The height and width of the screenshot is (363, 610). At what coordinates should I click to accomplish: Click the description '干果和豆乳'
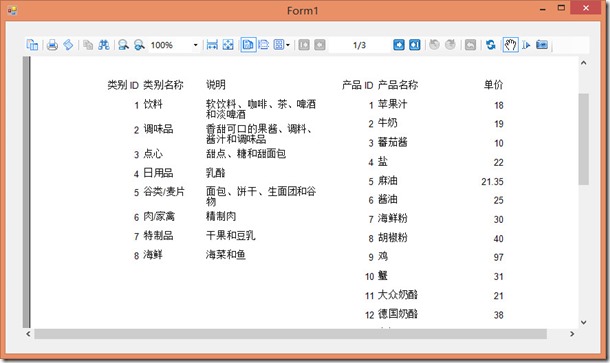tap(230, 235)
